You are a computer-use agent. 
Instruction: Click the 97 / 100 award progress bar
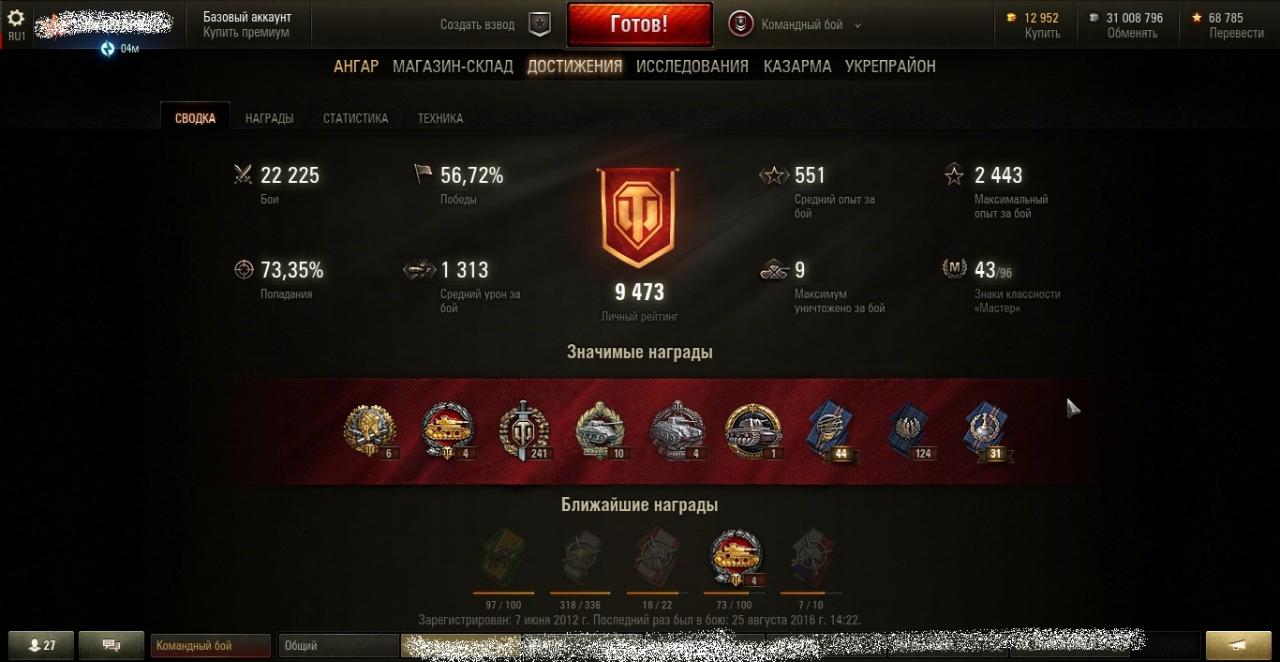pyautogui.click(x=504, y=593)
